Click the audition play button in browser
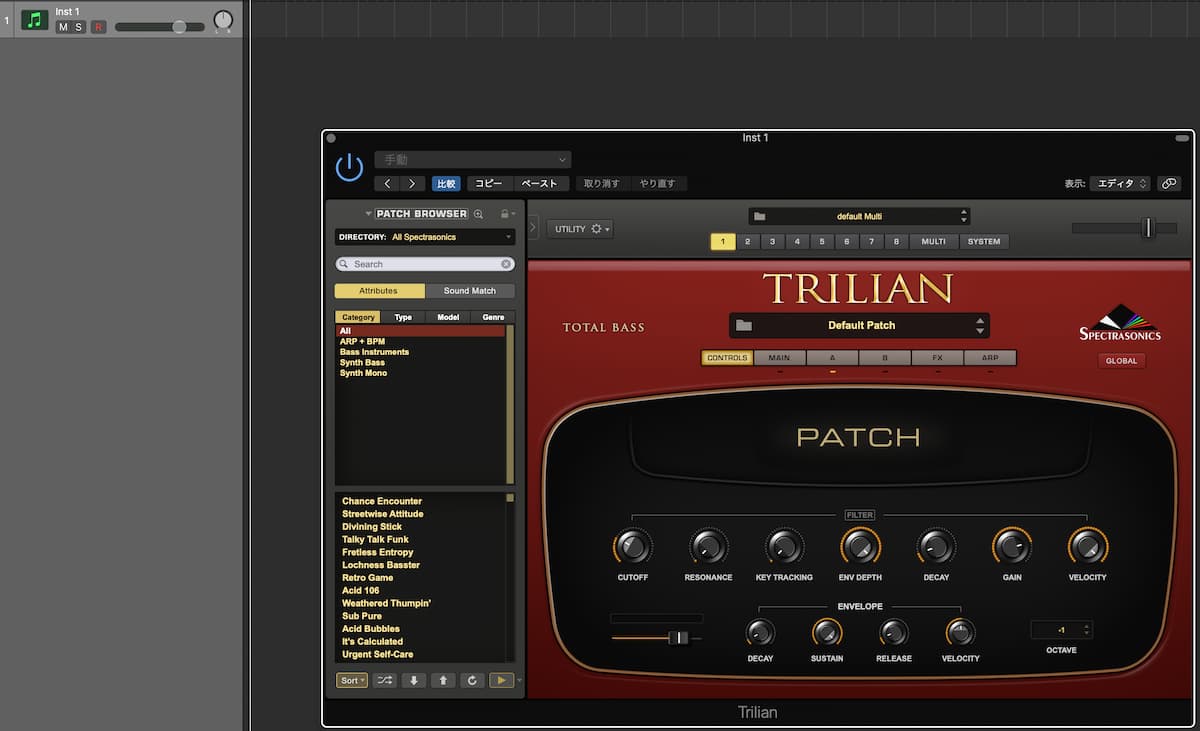This screenshot has width=1200, height=731. (x=501, y=680)
